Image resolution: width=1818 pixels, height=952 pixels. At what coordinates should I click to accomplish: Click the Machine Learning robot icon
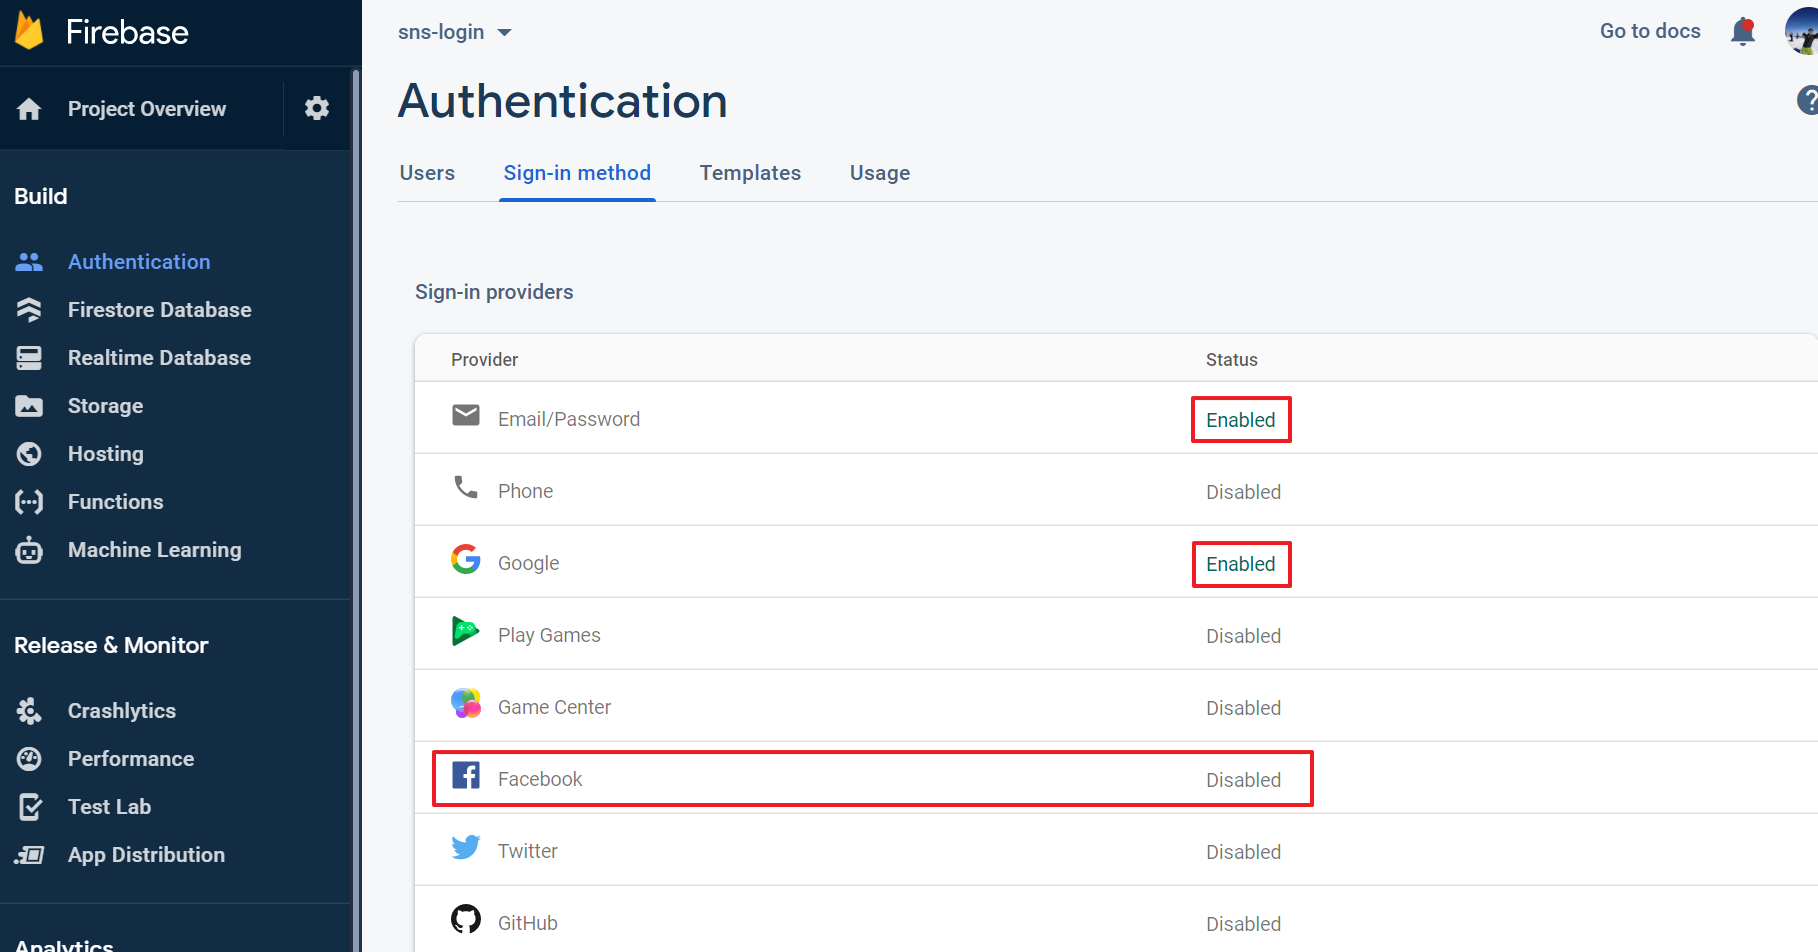29,550
